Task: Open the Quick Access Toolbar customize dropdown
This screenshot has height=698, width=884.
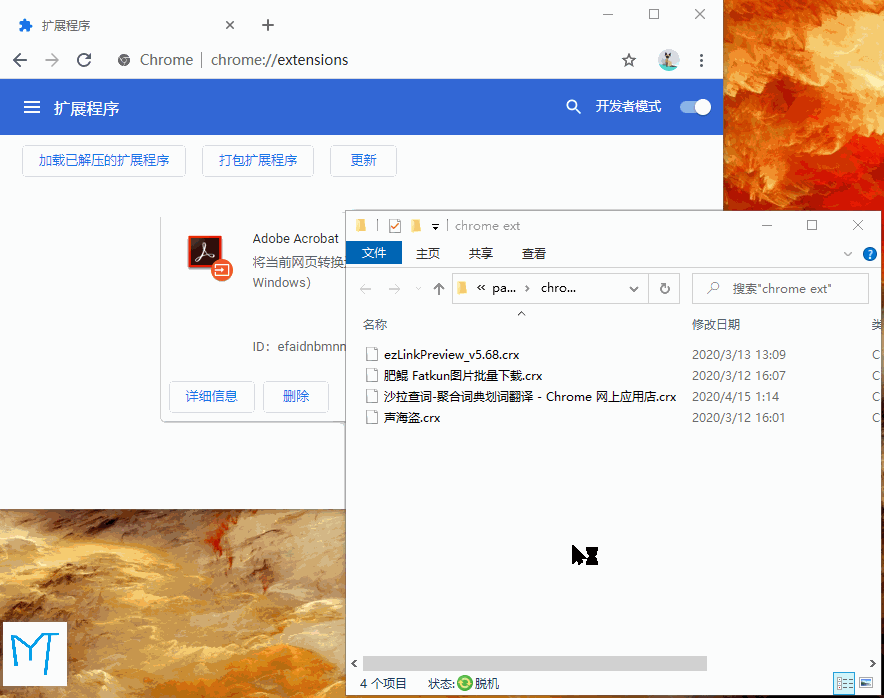Action: click(x=434, y=225)
